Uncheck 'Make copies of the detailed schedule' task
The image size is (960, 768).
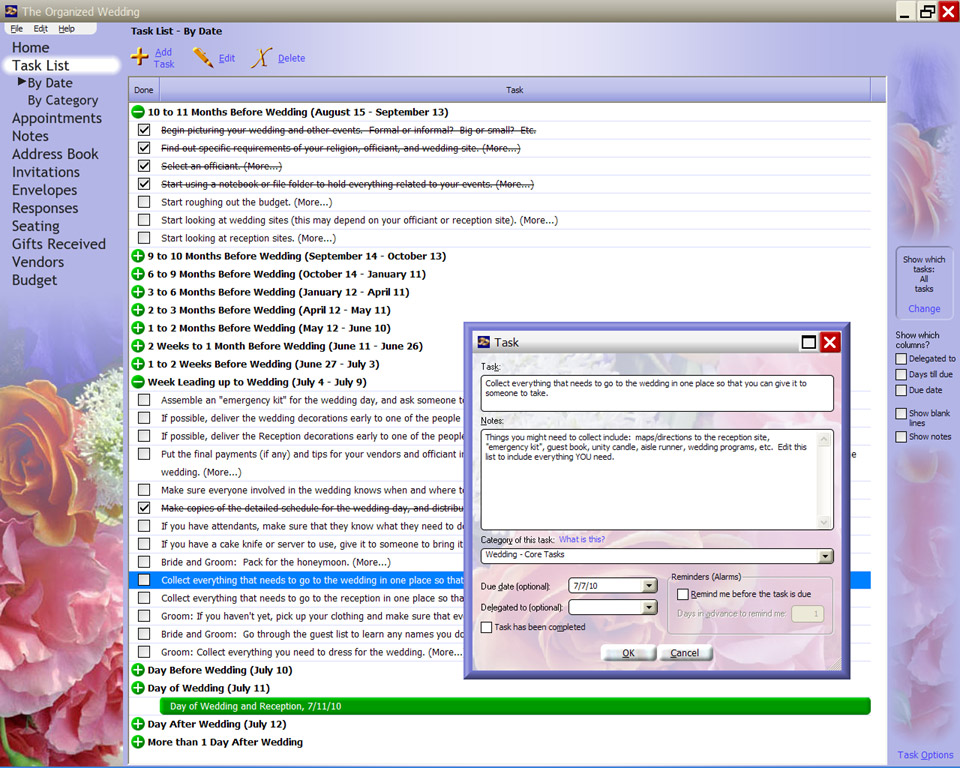(144, 508)
